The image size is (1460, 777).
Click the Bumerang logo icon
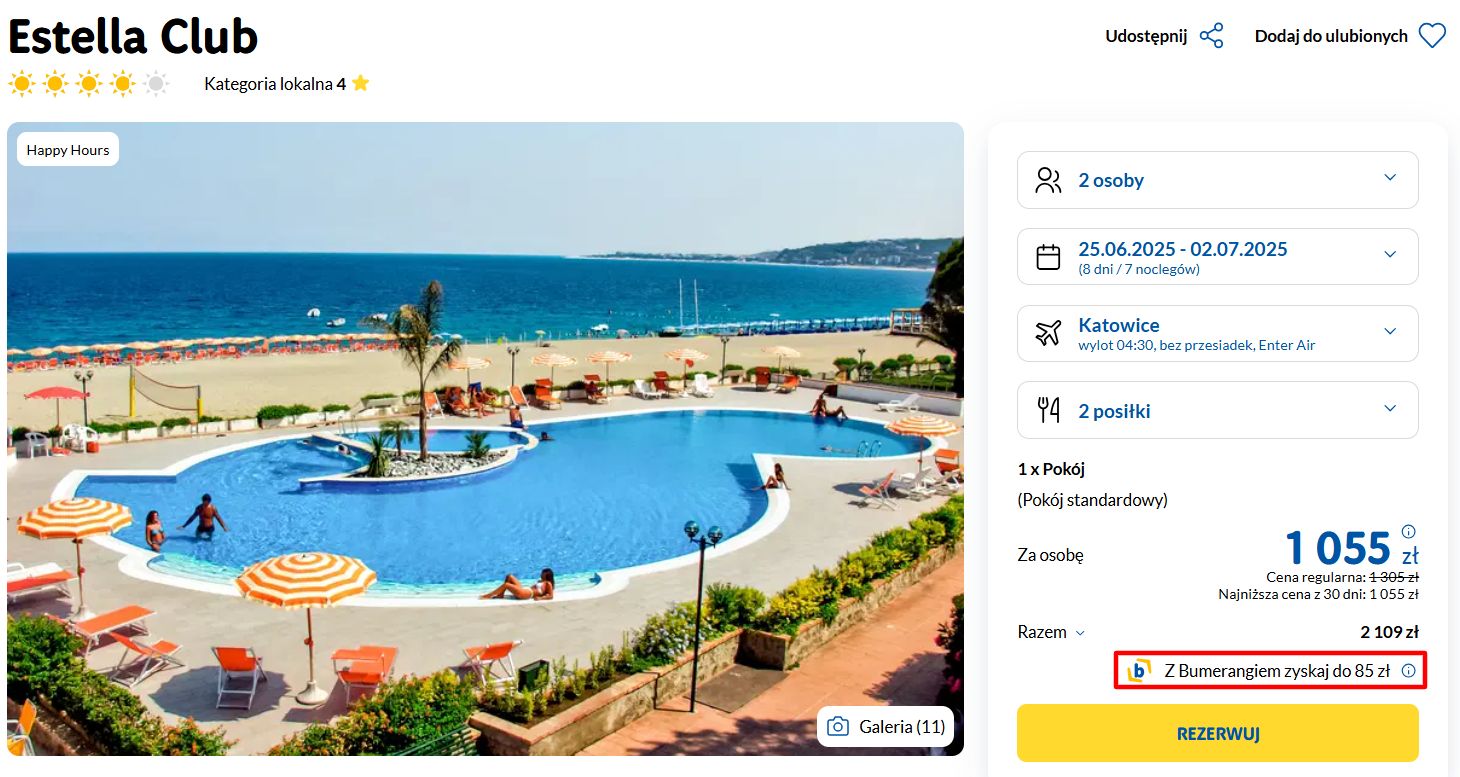[1139, 671]
